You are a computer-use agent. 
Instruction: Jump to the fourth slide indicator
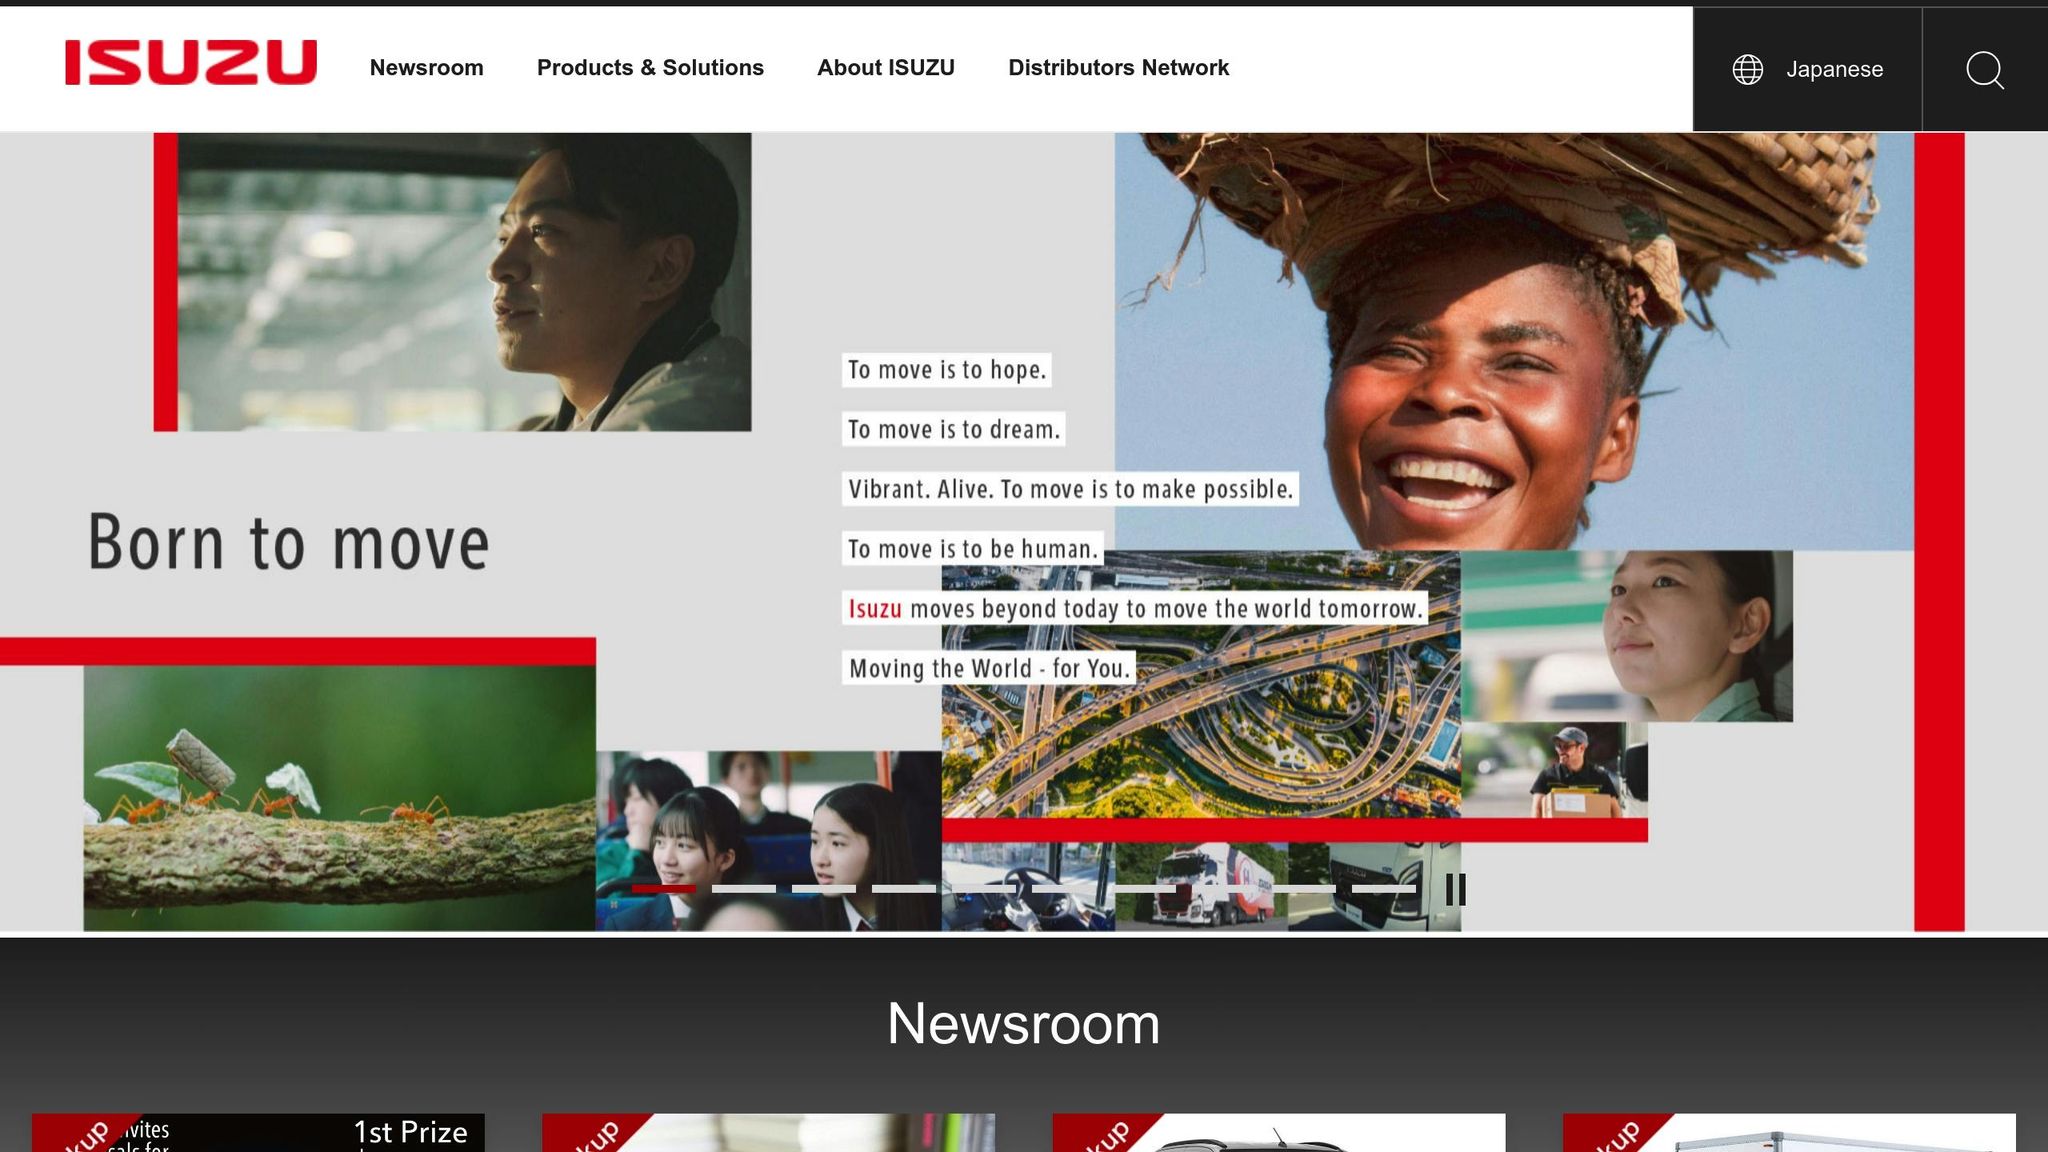pos(903,888)
